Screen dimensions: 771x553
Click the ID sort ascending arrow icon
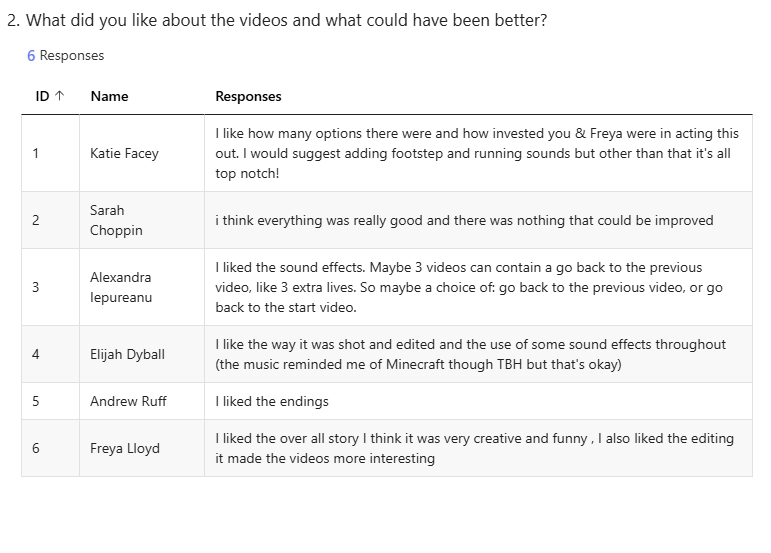point(59,96)
